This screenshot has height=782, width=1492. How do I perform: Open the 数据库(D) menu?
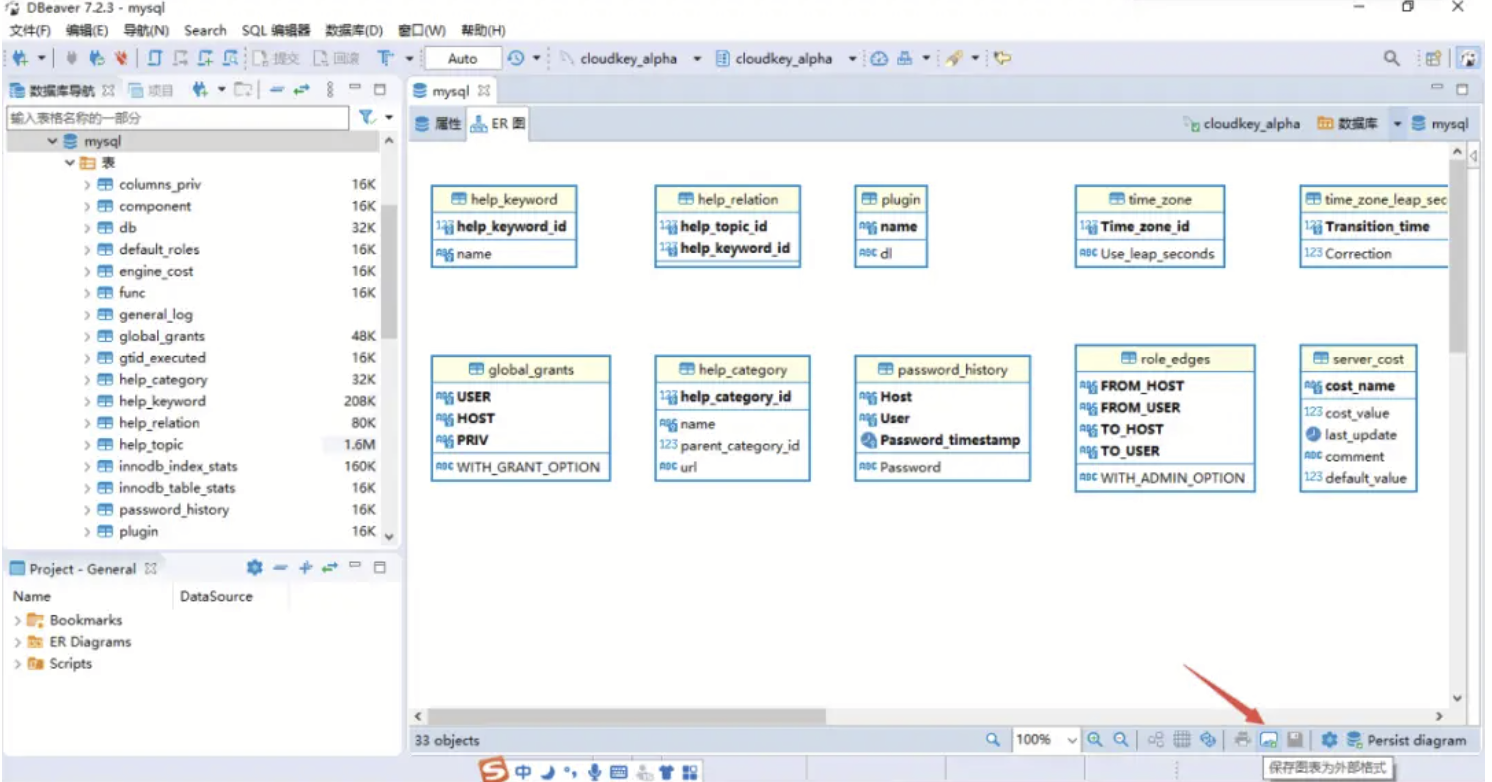(x=354, y=31)
